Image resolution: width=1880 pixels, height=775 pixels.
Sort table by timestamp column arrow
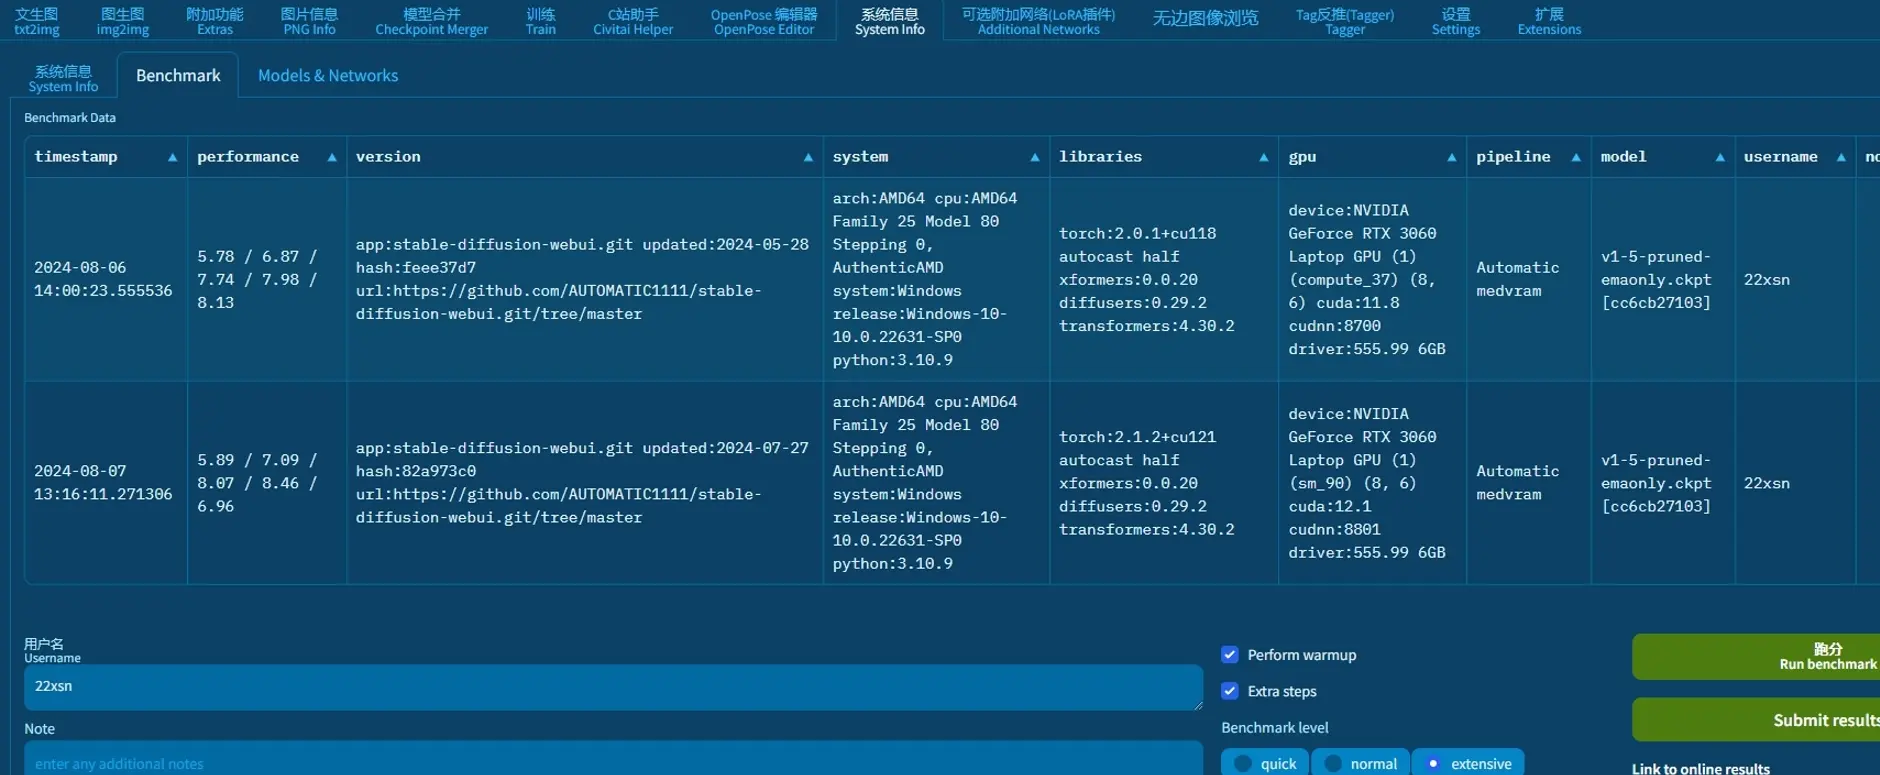pos(172,158)
